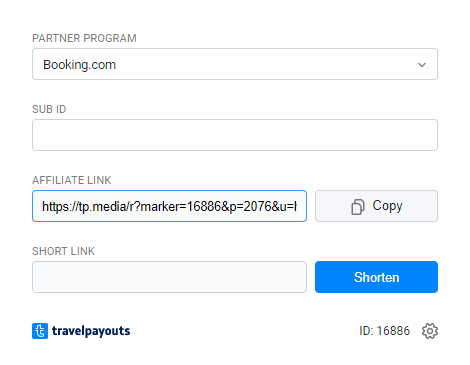
Task: Click the Shorten button
Action: (376, 277)
